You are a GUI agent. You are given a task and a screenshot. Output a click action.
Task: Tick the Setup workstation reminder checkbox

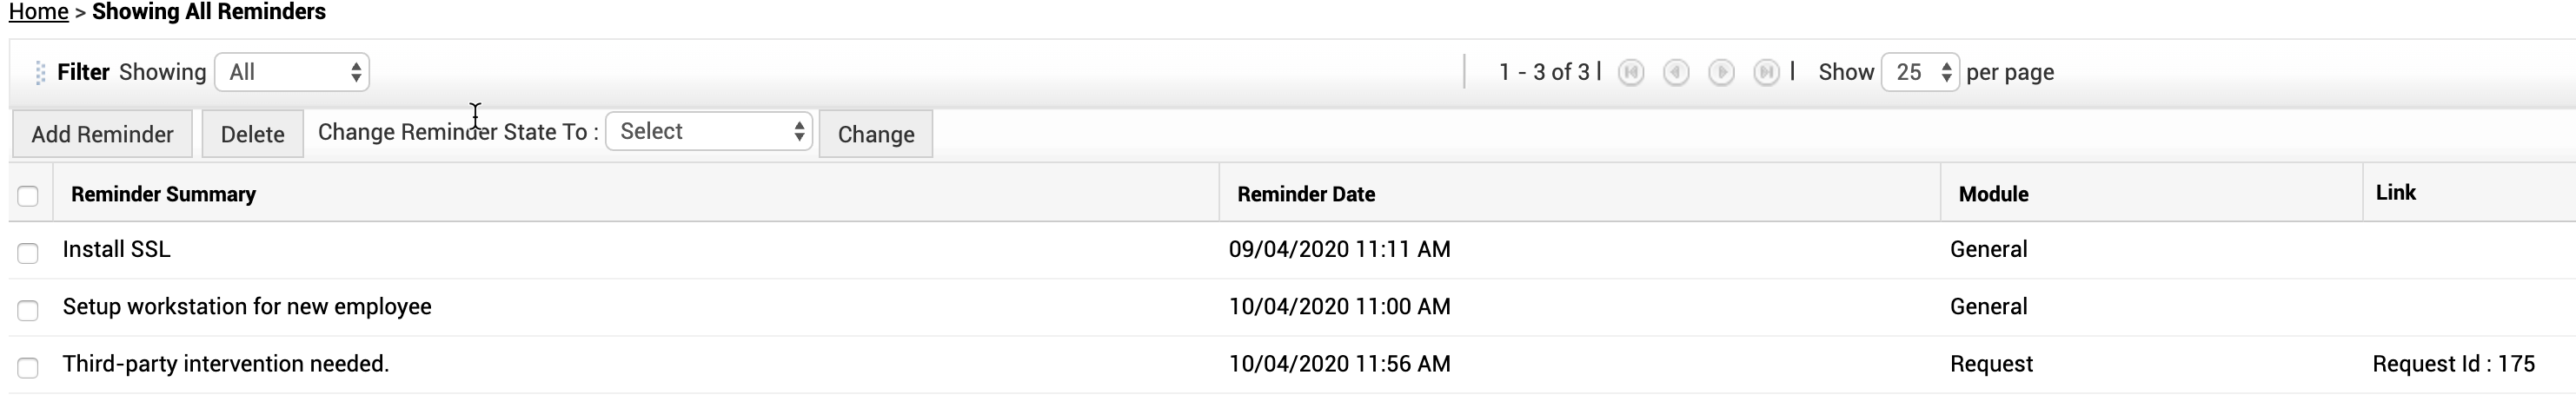(28, 310)
